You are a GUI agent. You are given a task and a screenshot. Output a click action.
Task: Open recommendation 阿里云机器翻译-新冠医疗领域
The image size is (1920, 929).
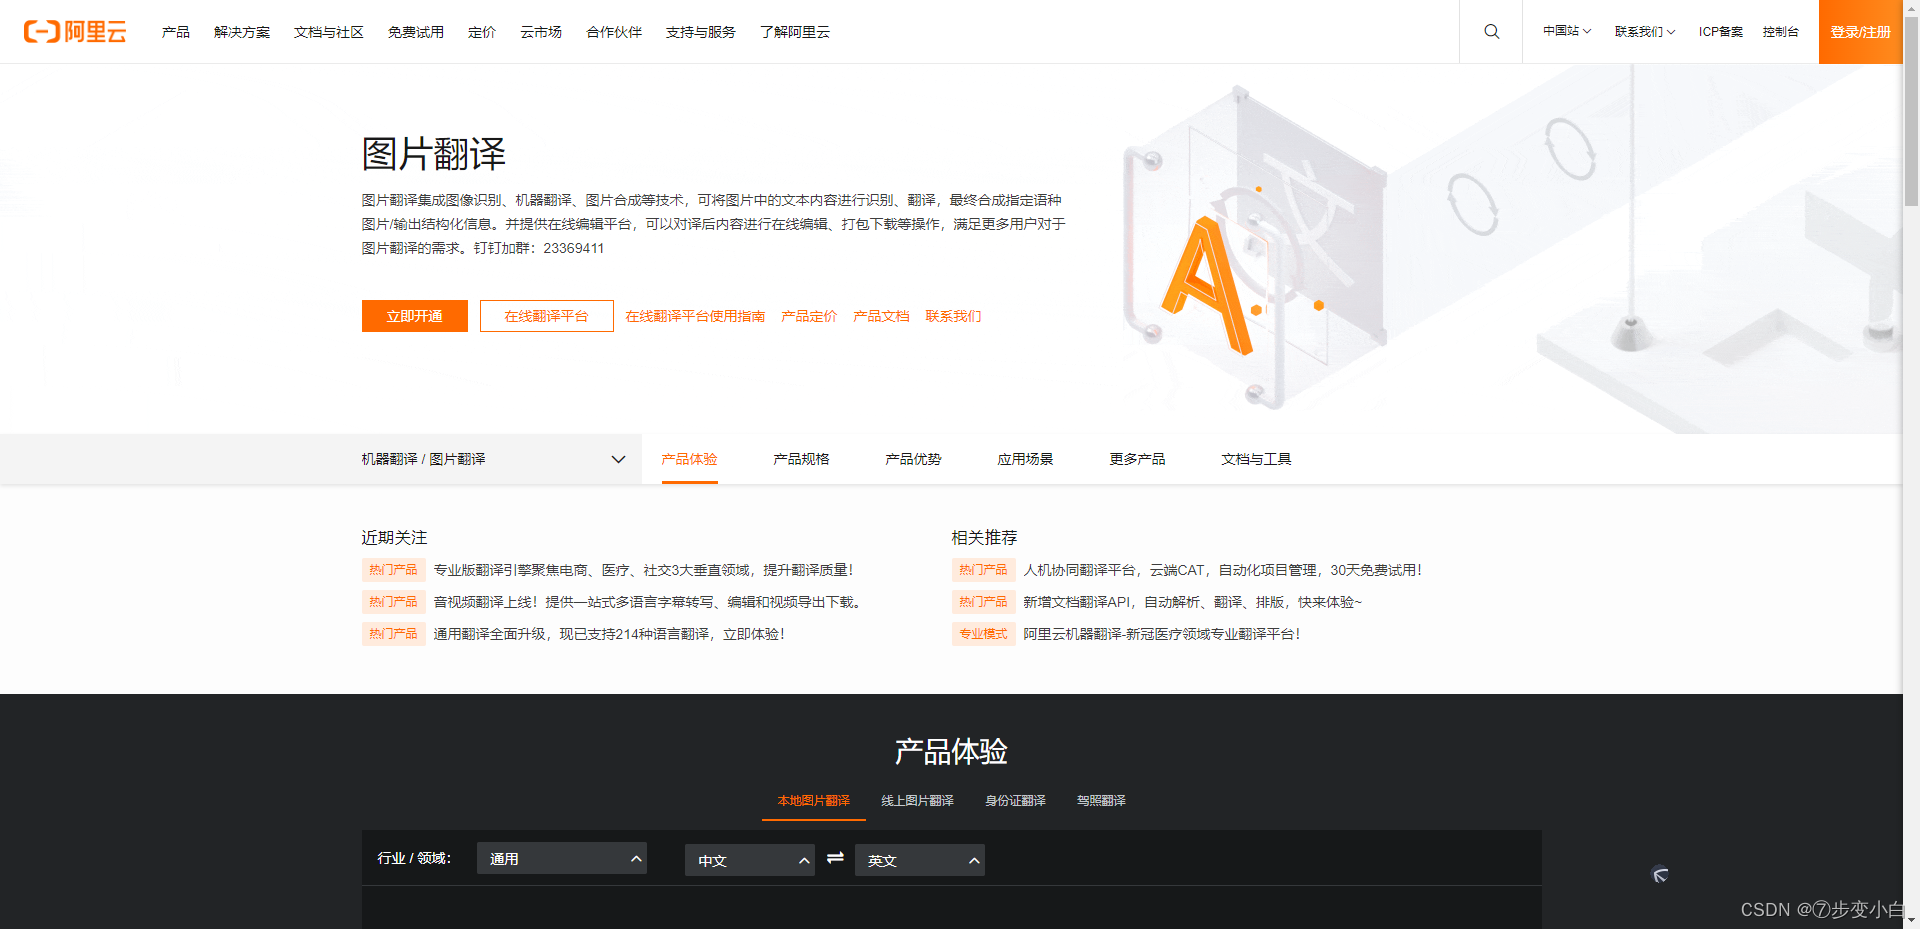1161,634
